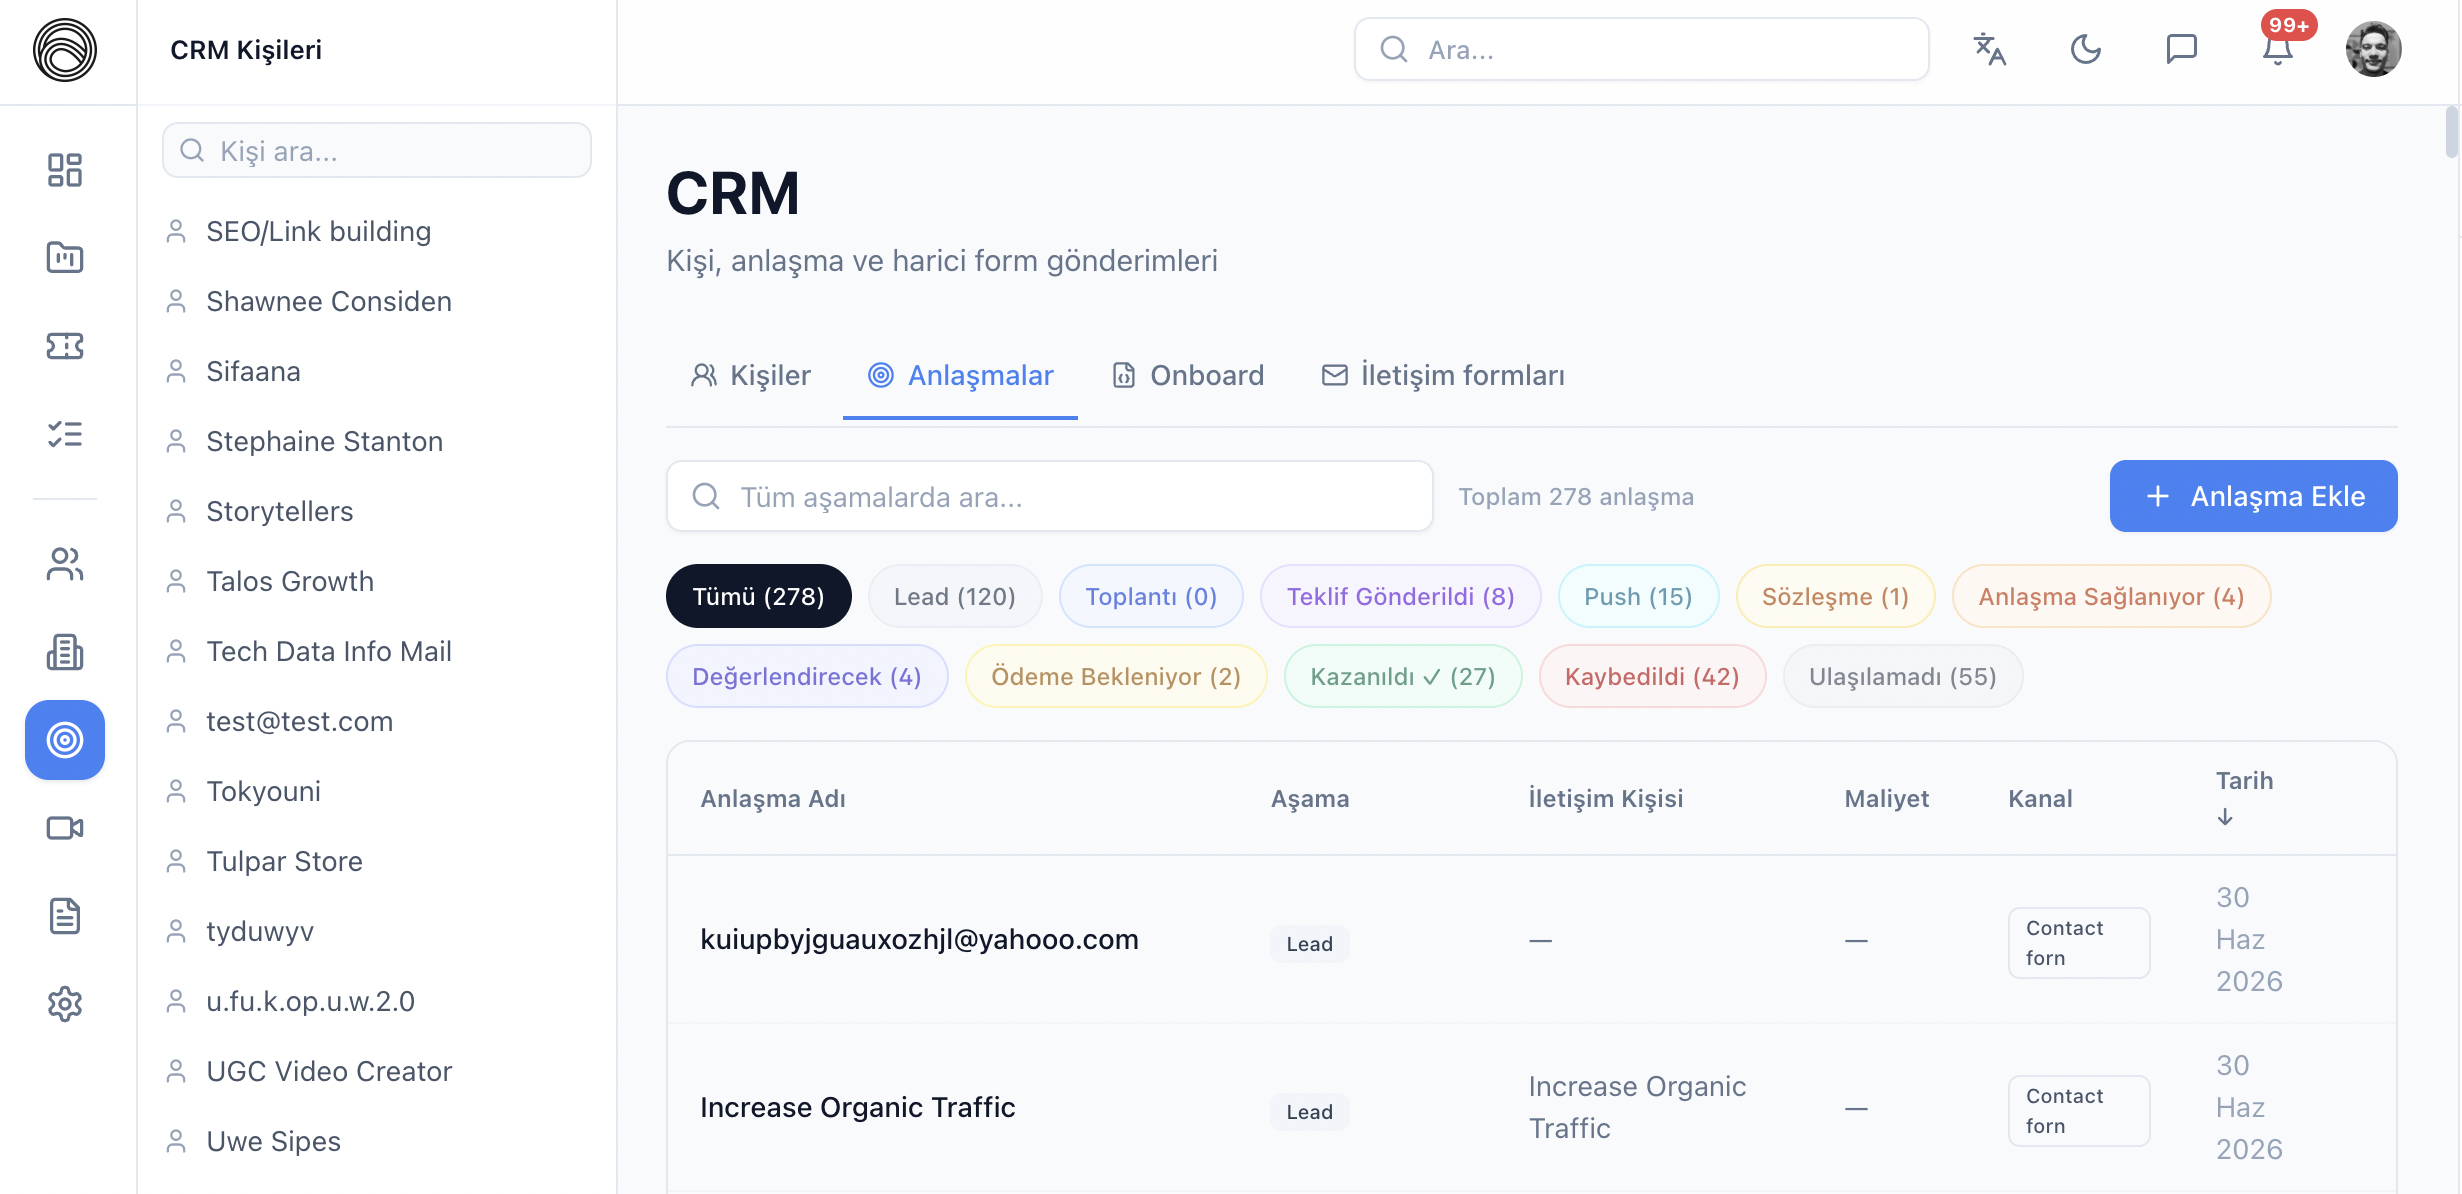2462x1194 pixels.
Task: Sort by Tarih column header
Action: point(2245,798)
